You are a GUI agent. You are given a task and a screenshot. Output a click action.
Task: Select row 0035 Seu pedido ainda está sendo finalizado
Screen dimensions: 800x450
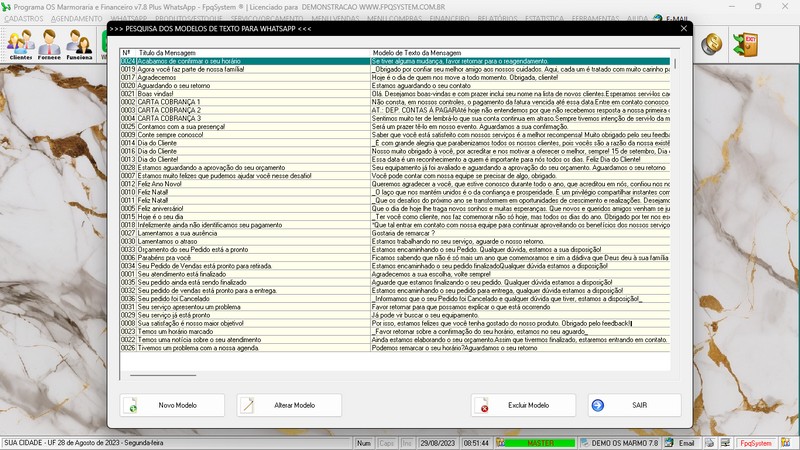pyautogui.click(x=395, y=282)
